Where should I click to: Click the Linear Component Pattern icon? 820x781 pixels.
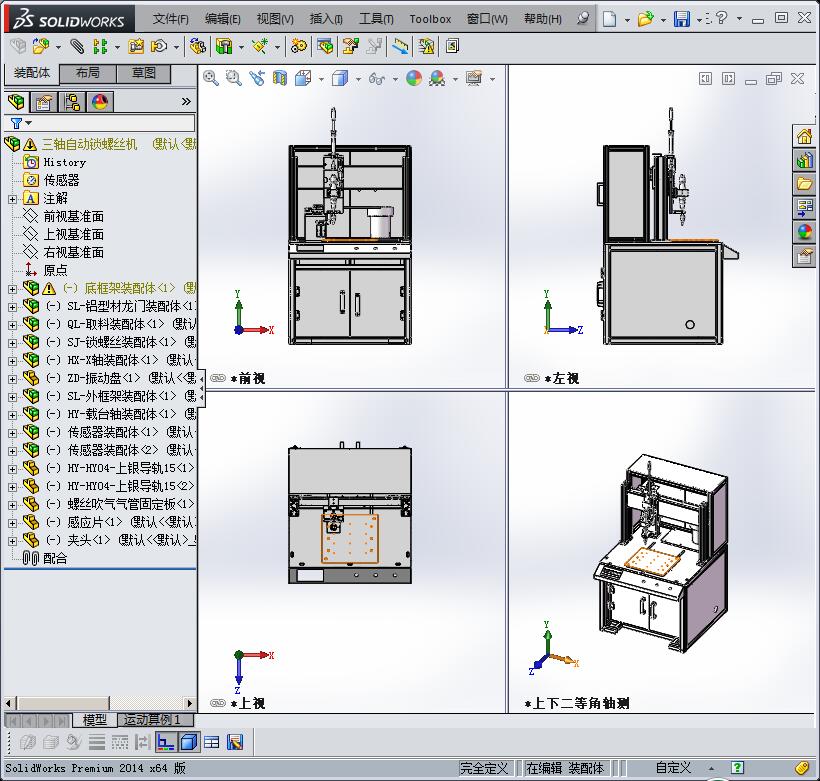(x=100, y=47)
